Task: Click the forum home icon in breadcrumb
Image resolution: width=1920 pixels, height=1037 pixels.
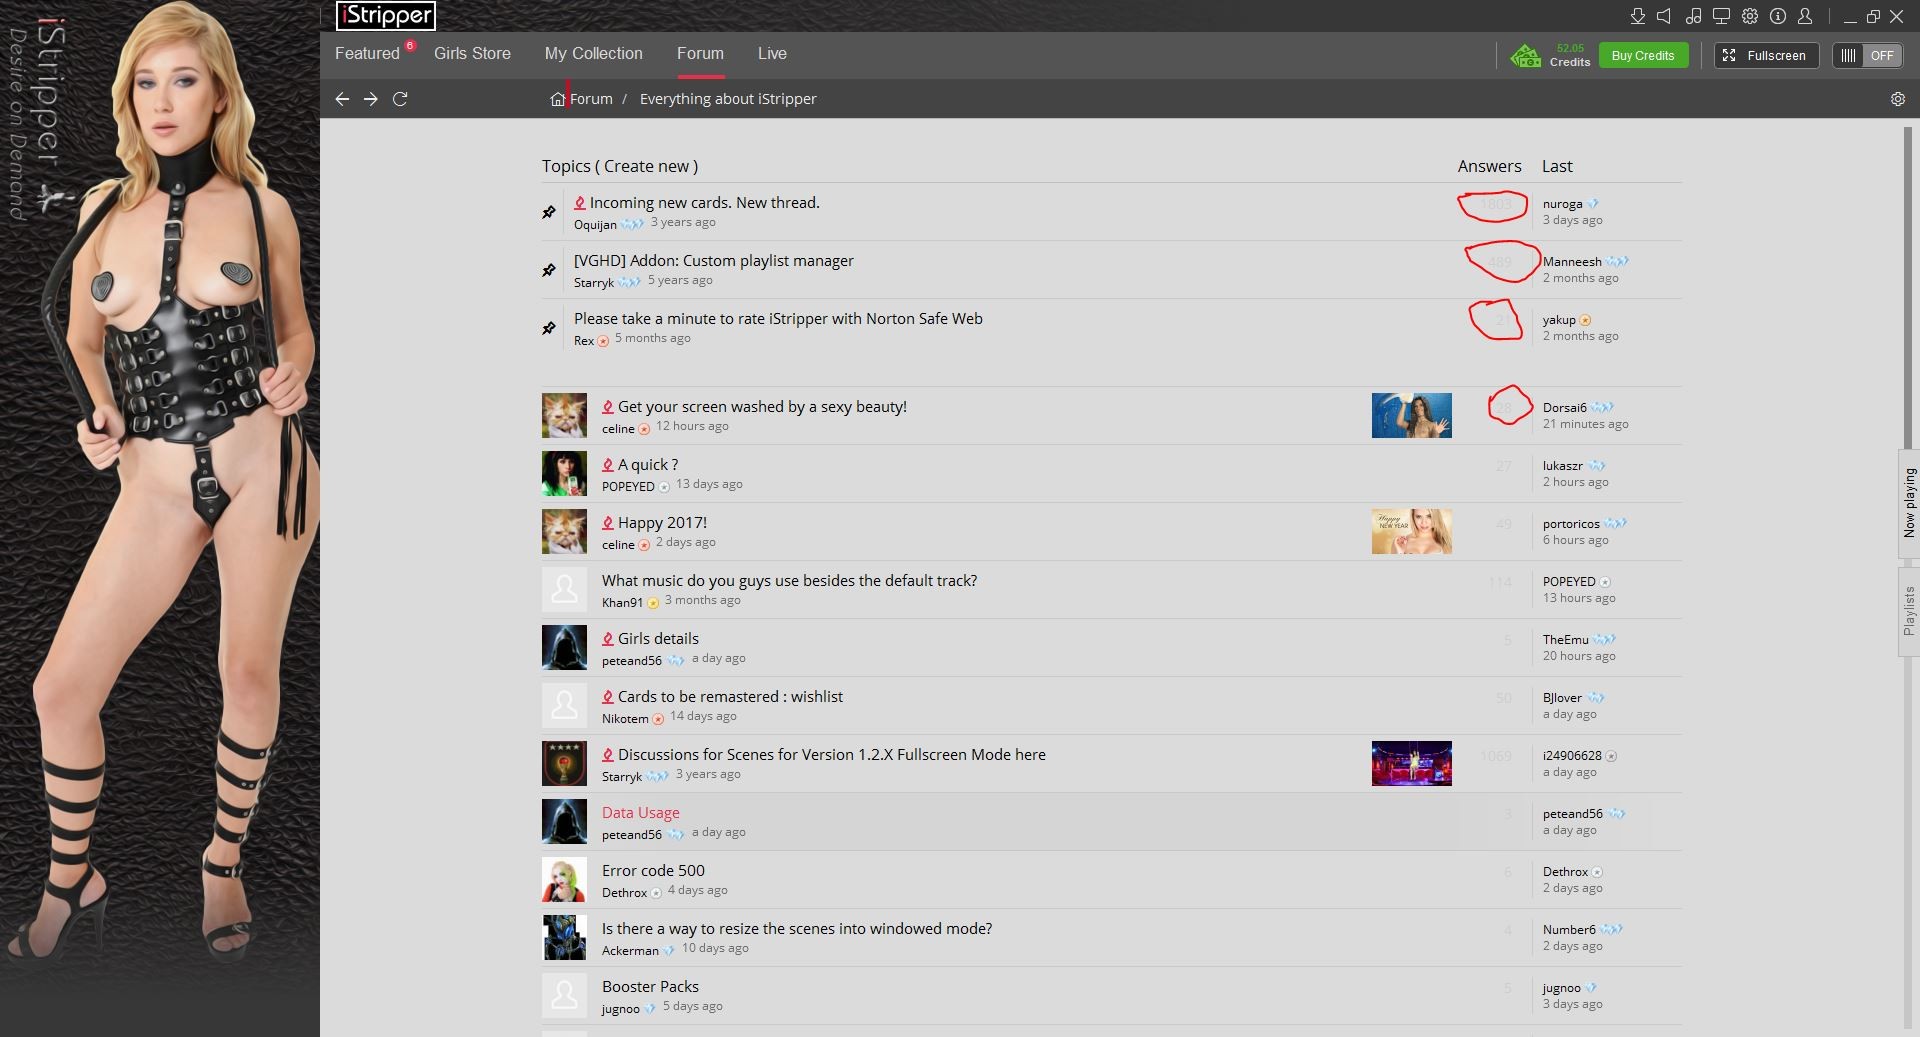Action: click(x=558, y=99)
